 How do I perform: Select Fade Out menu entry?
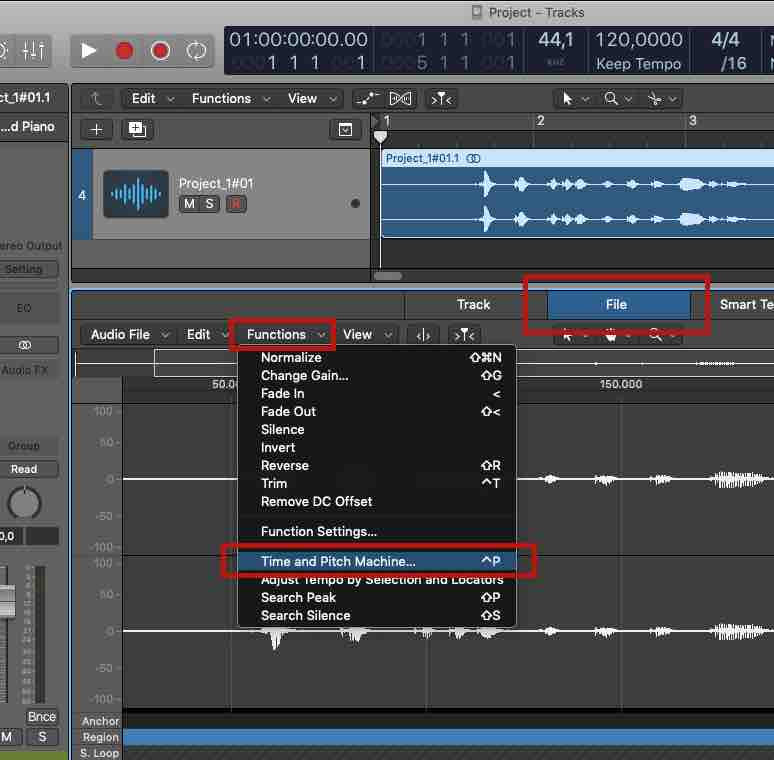(377, 412)
